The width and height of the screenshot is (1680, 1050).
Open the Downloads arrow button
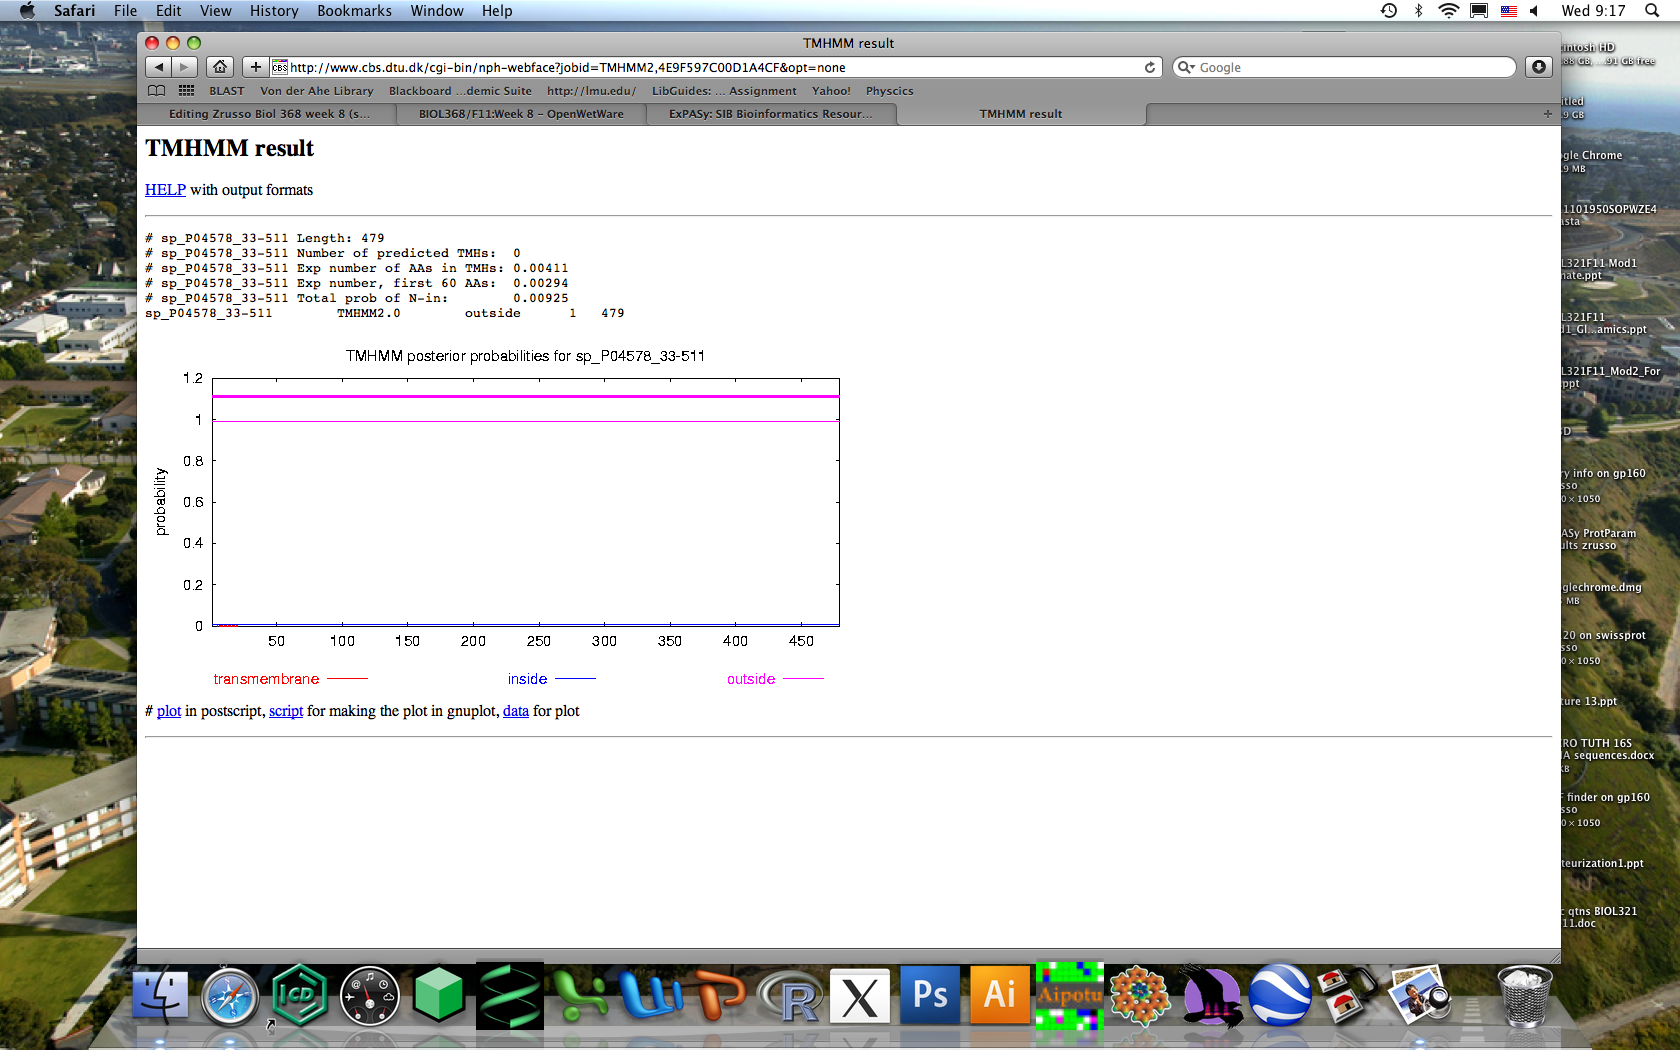(x=1538, y=67)
